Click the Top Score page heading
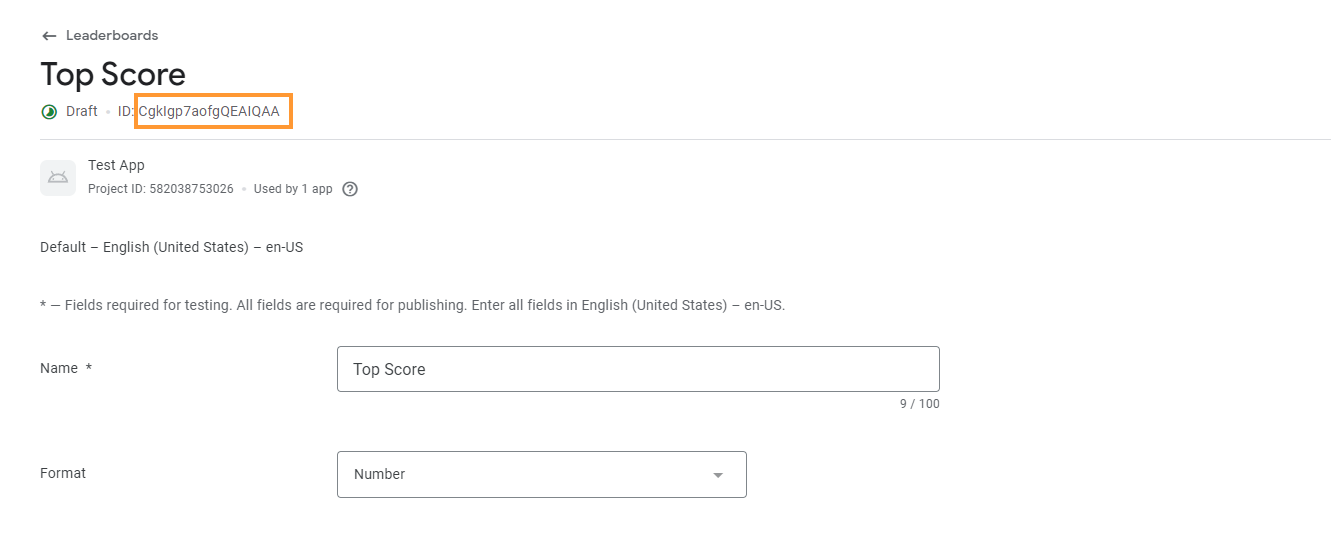 [113, 75]
